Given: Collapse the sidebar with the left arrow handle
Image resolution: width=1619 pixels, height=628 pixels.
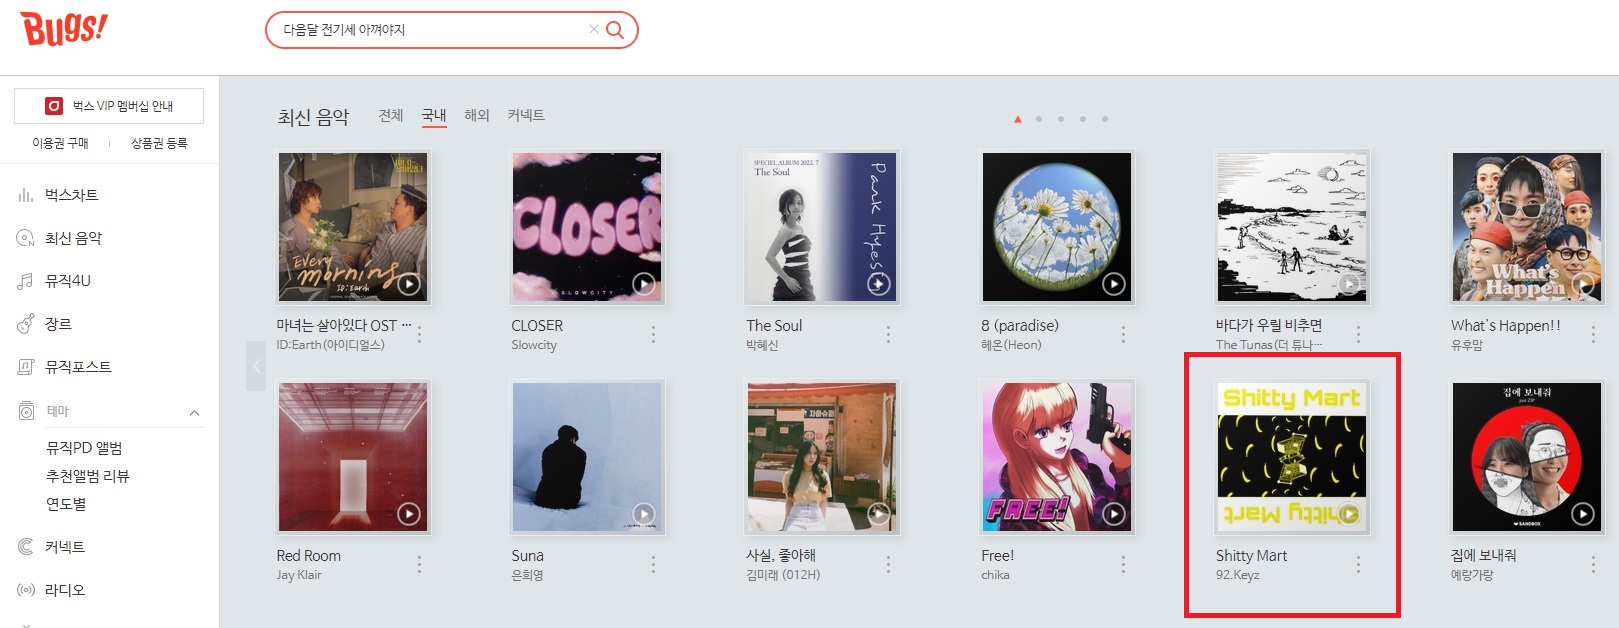Looking at the screenshot, I should (x=256, y=366).
